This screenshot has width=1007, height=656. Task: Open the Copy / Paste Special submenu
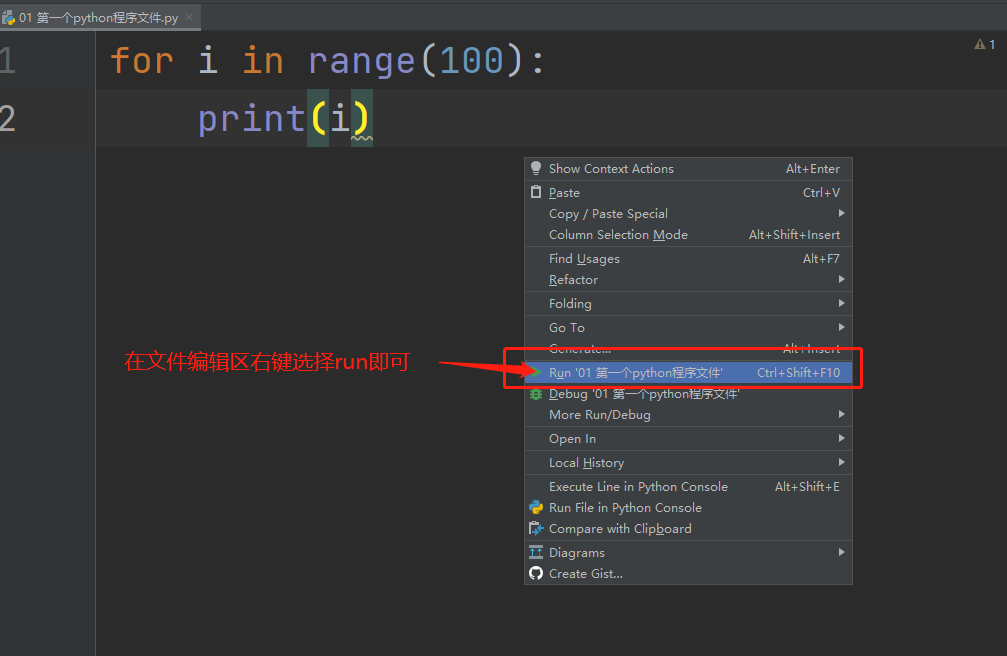pyautogui.click(x=688, y=213)
